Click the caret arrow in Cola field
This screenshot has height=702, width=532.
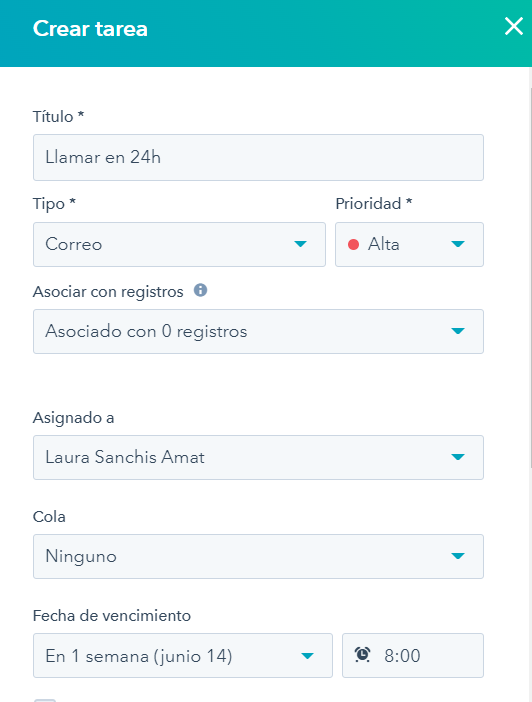[458, 556]
